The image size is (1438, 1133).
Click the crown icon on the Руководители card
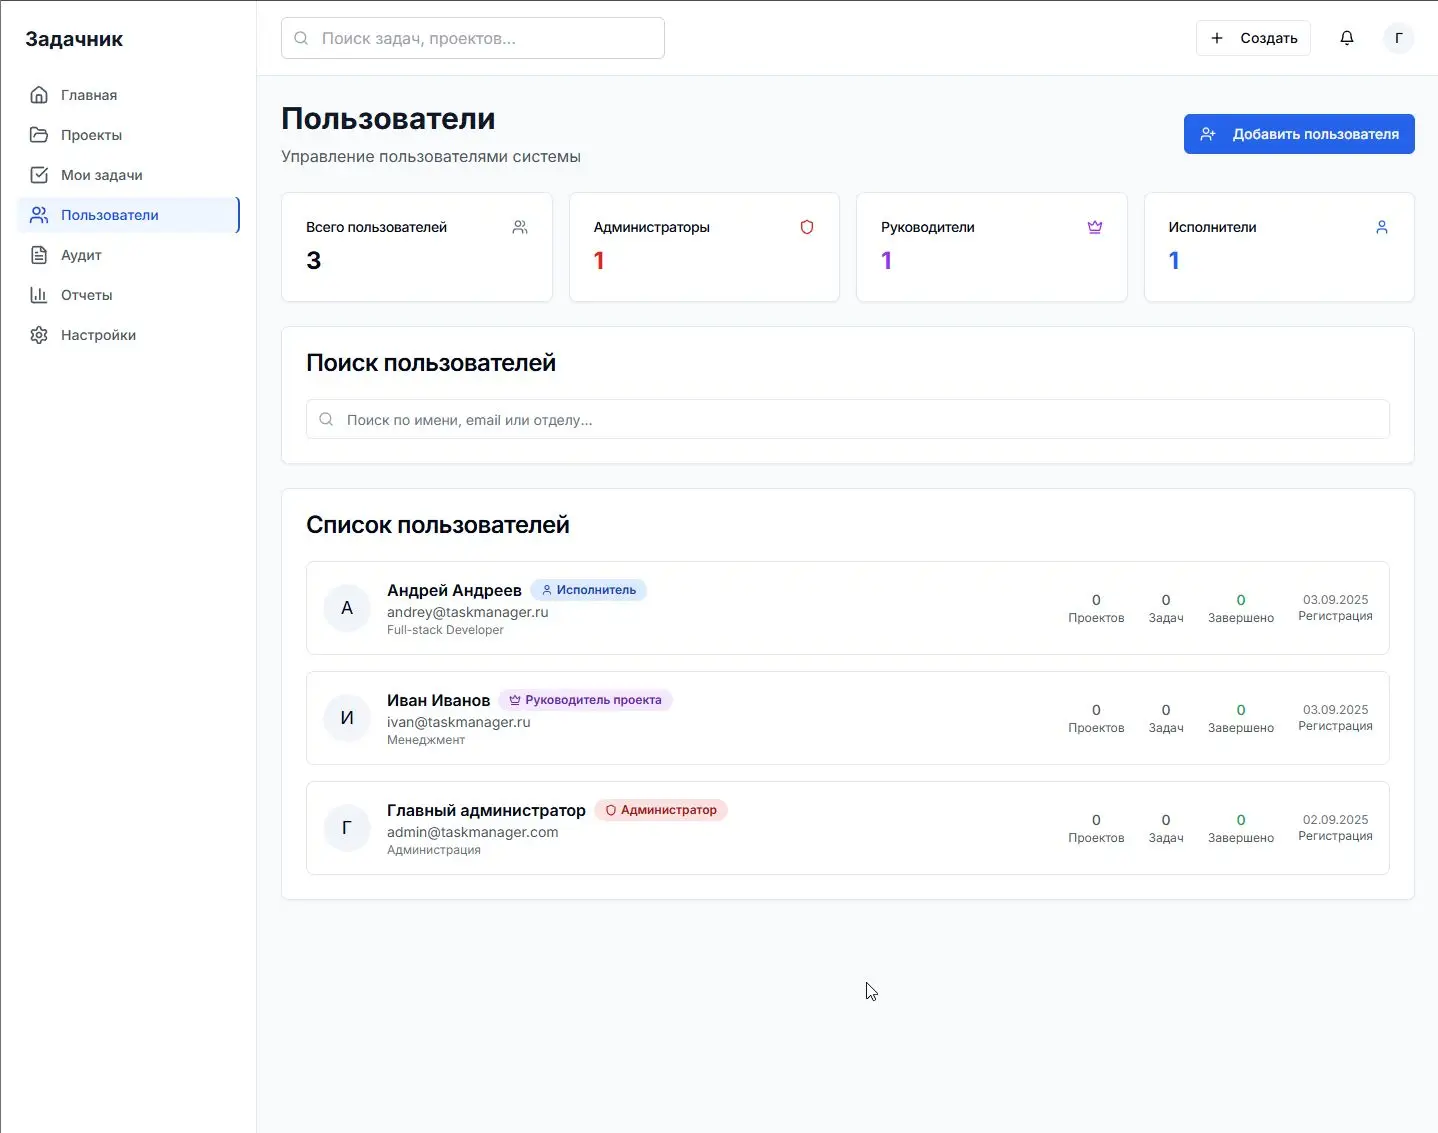pos(1095,227)
